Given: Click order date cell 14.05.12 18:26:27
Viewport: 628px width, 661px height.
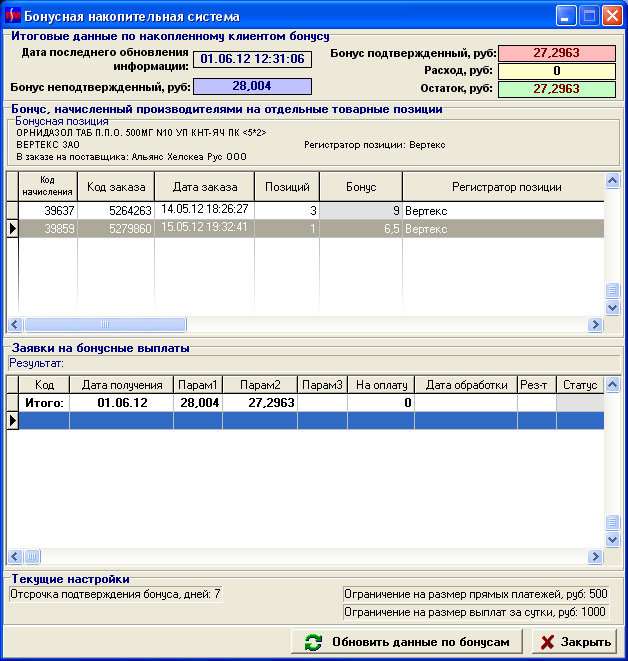Looking at the screenshot, I should [x=205, y=210].
